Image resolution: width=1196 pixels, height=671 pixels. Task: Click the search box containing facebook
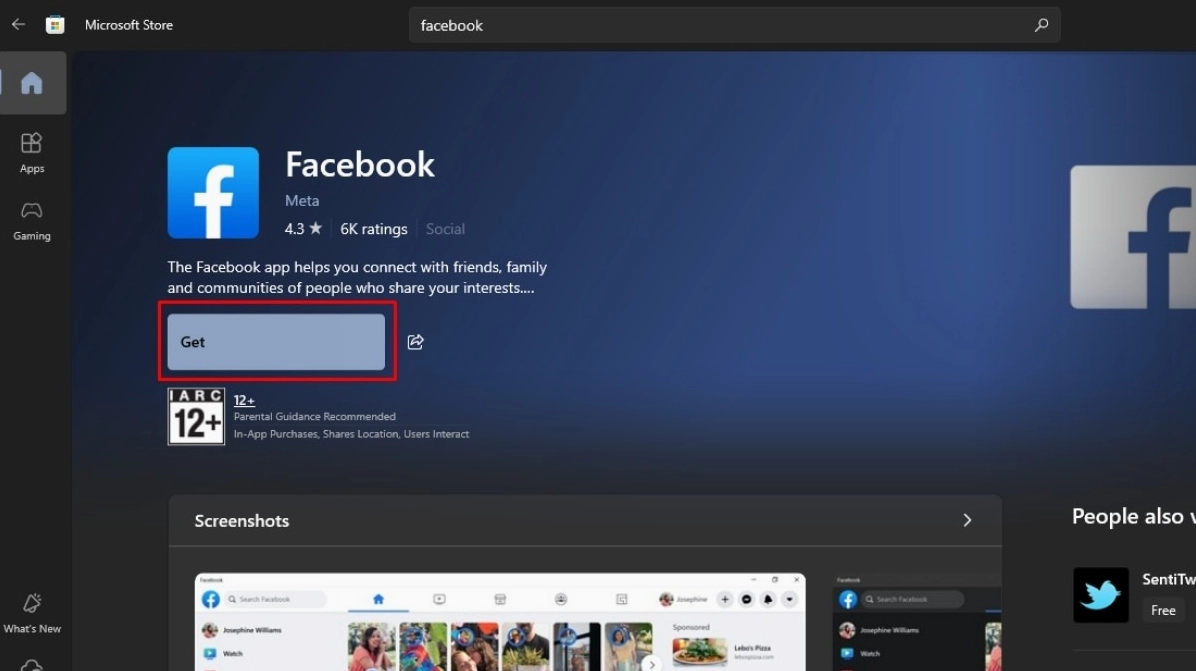[x=720, y=25]
